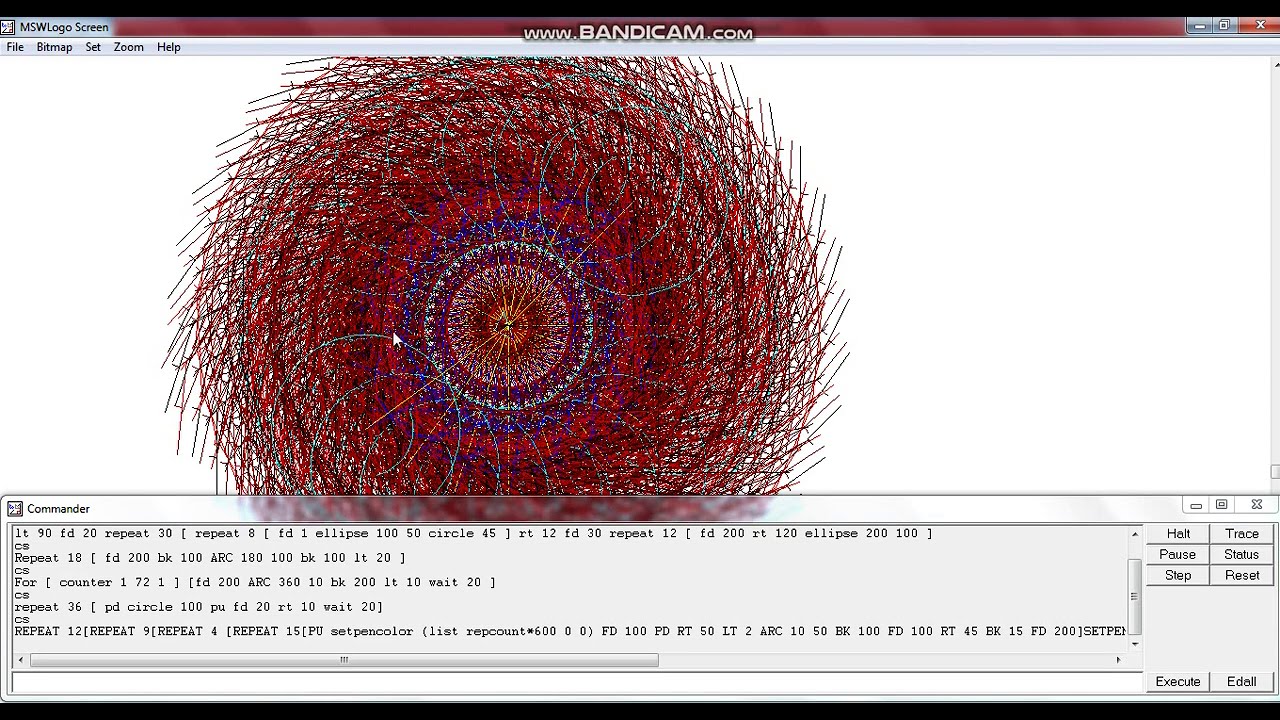Click the Execute button
Viewport: 1280px width, 720px height.
coord(1178,682)
